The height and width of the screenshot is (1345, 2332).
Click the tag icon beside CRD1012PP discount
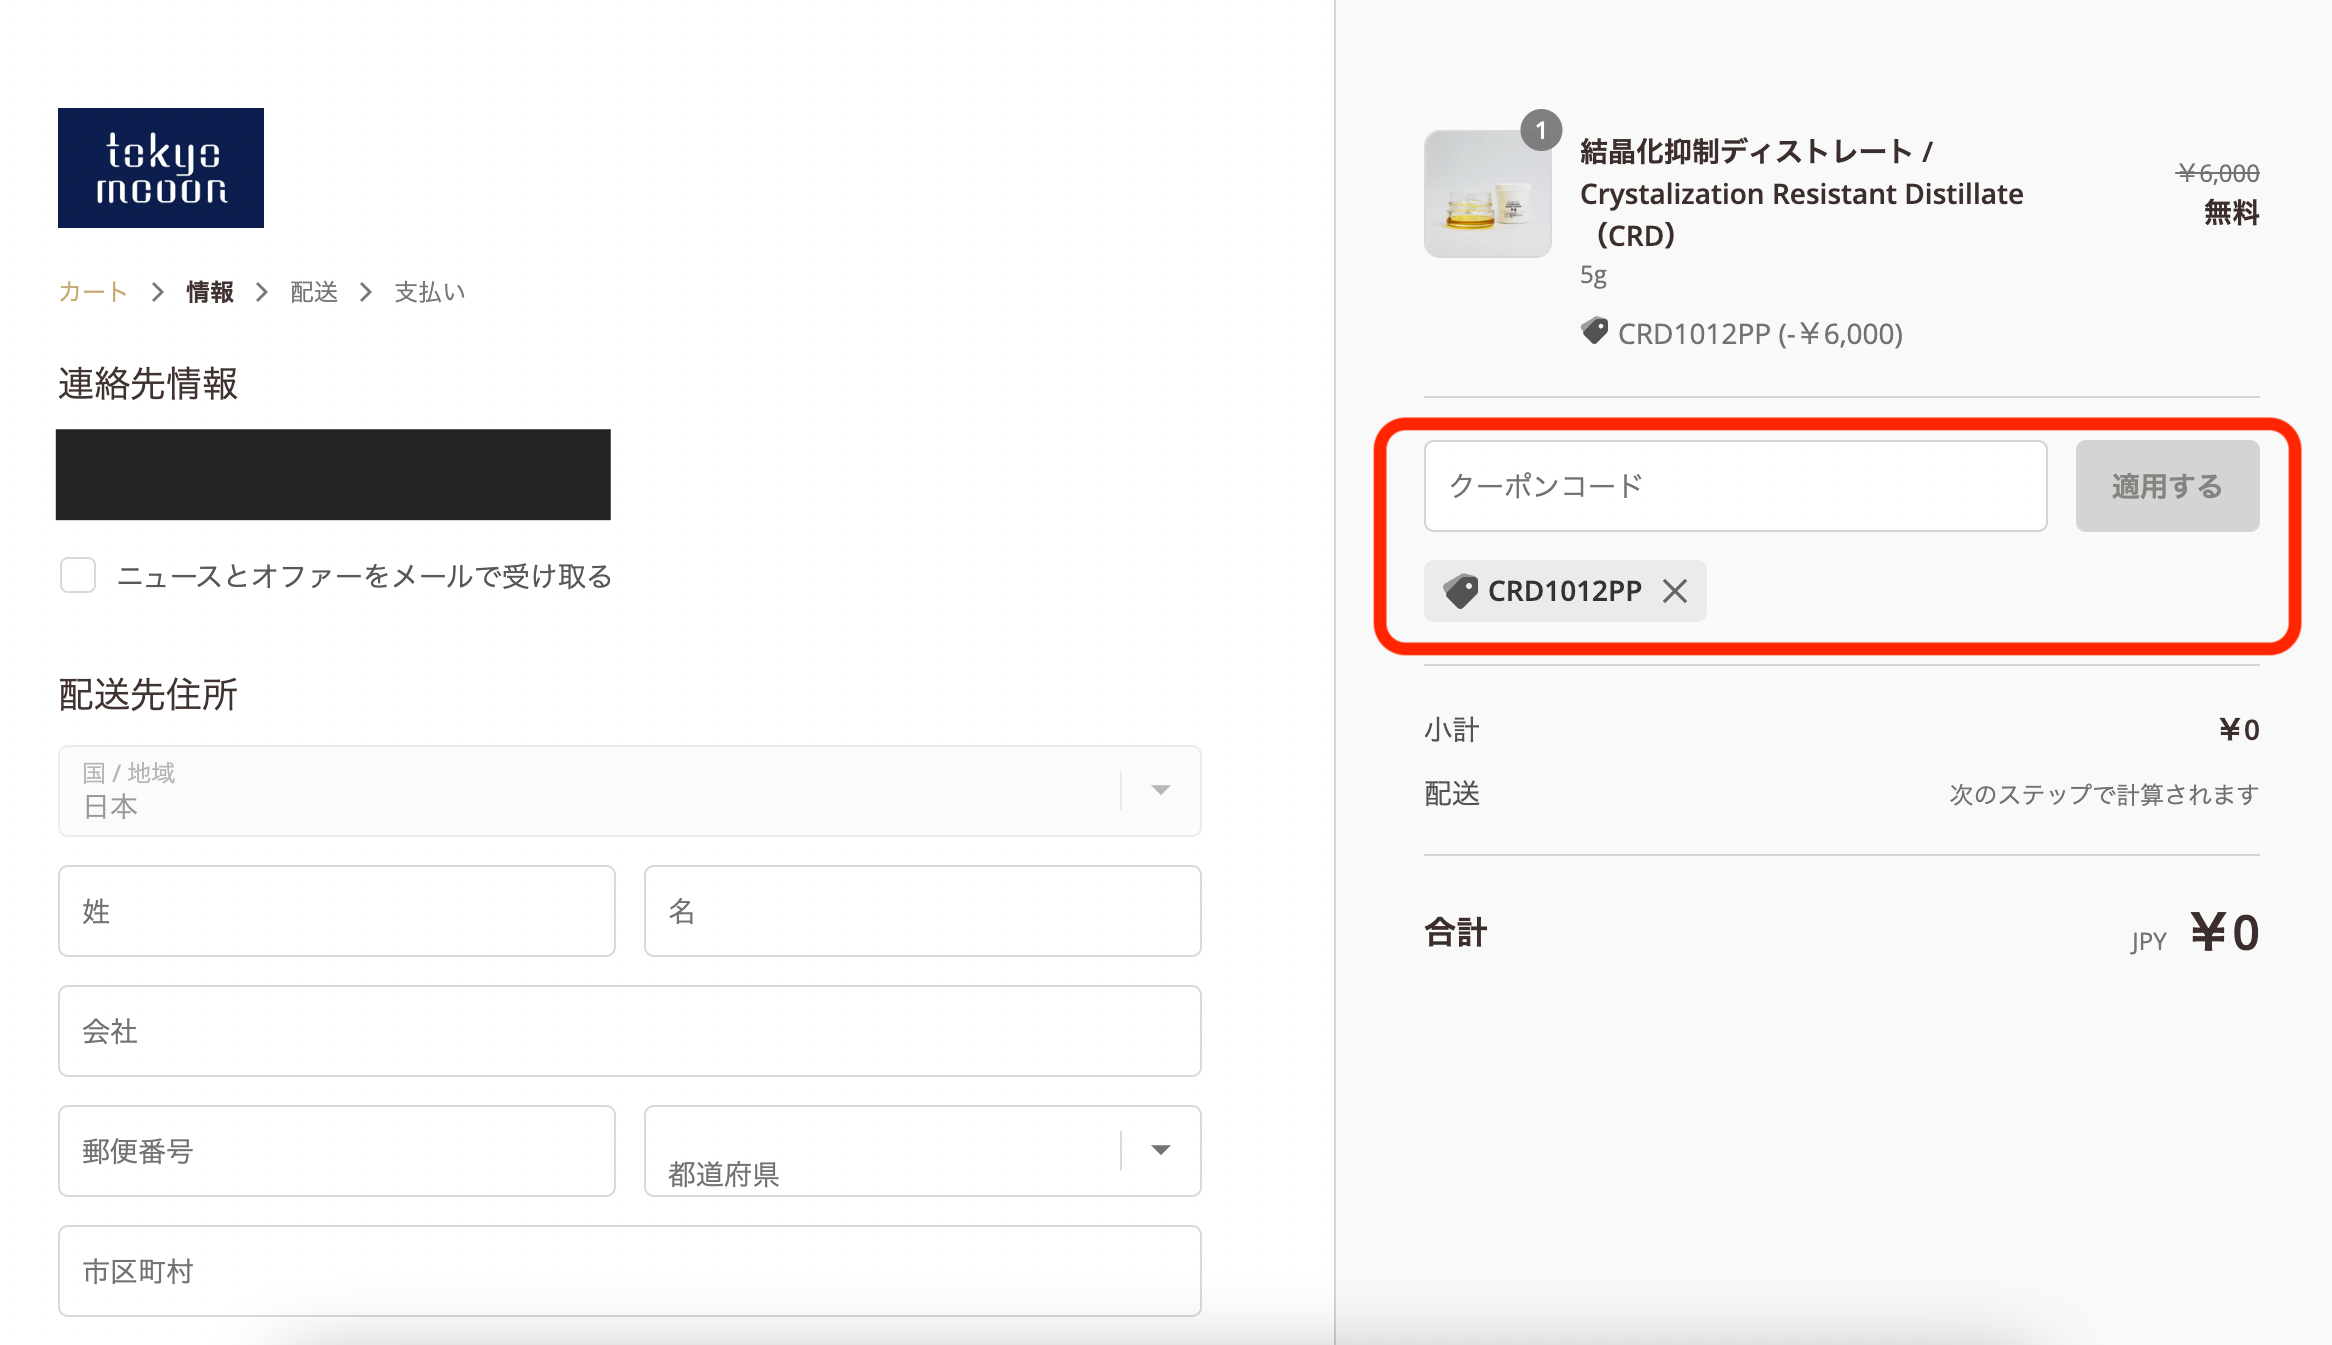click(x=1594, y=333)
